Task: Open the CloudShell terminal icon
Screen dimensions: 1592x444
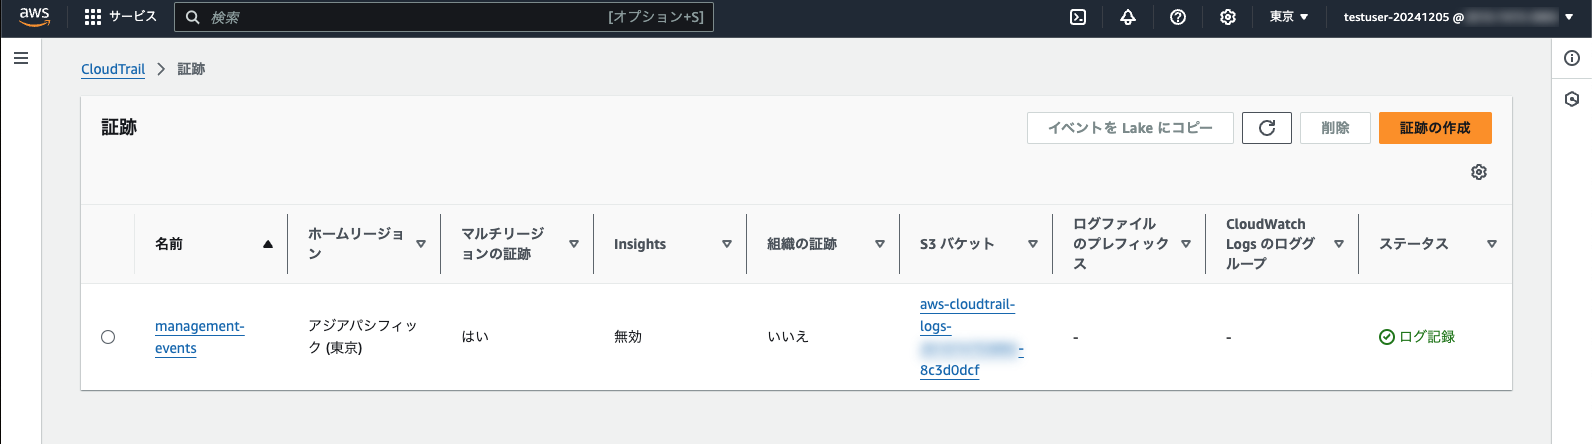Action: coord(1078,17)
